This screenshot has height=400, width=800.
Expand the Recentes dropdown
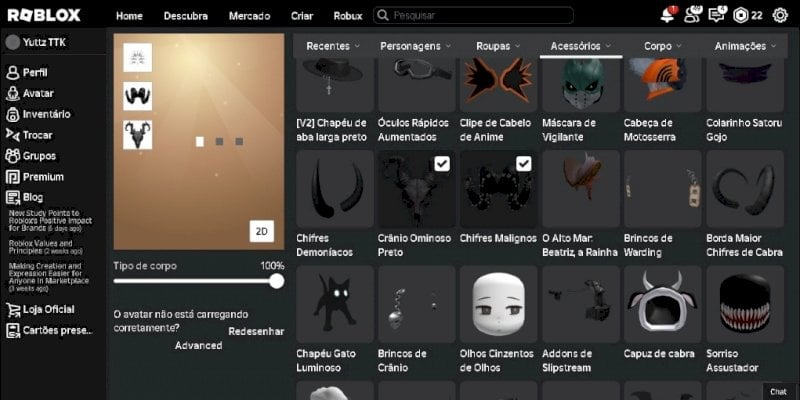[333, 46]
